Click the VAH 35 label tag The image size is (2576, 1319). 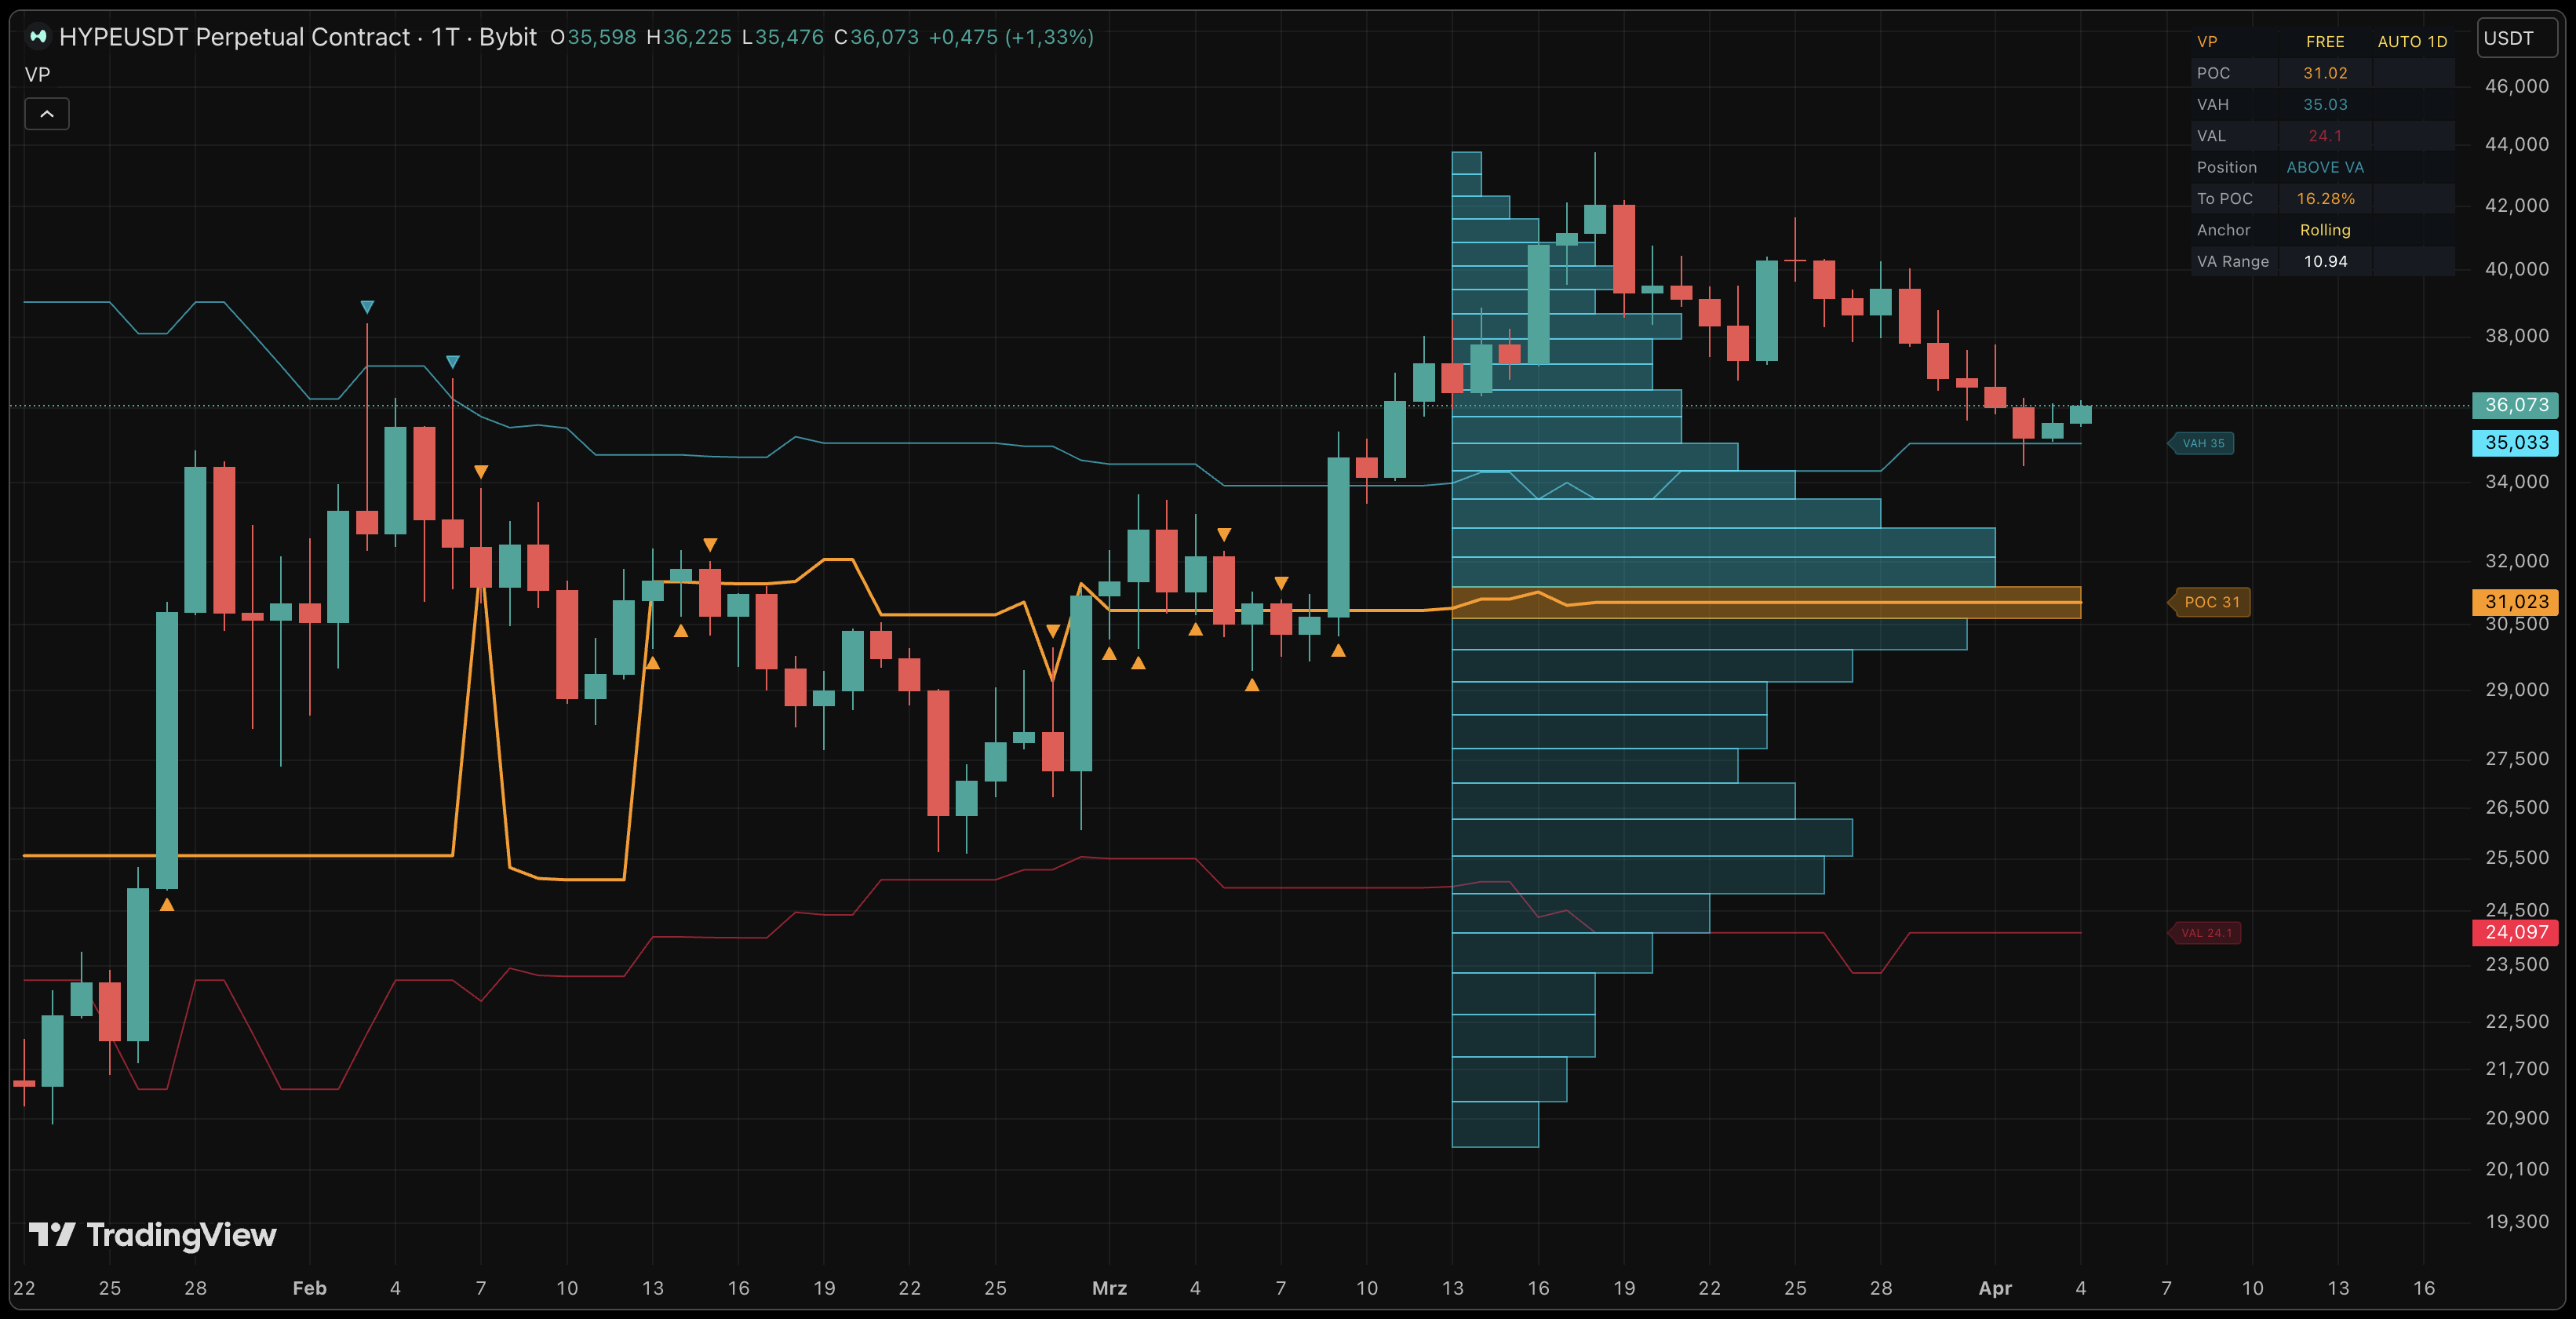pos(2202,443)
